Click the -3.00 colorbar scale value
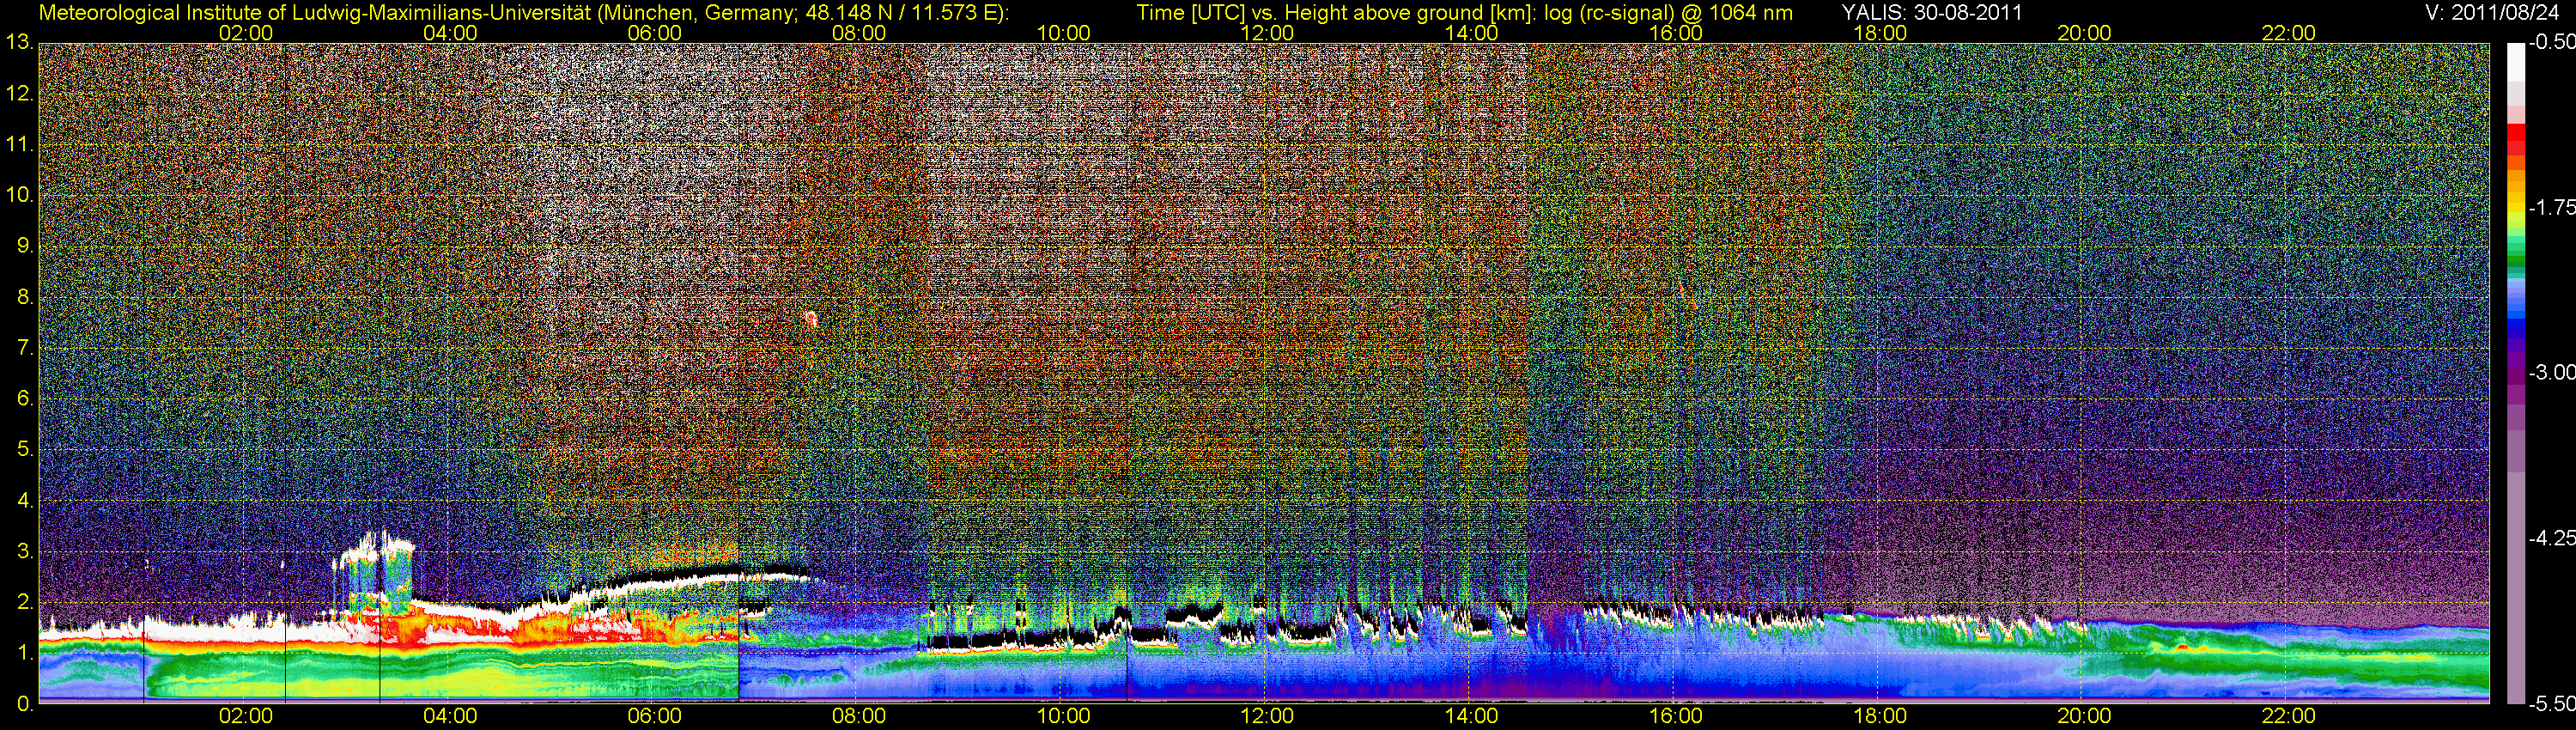This screenshot has height=730, width=2576. click(x=2551, y=373)
